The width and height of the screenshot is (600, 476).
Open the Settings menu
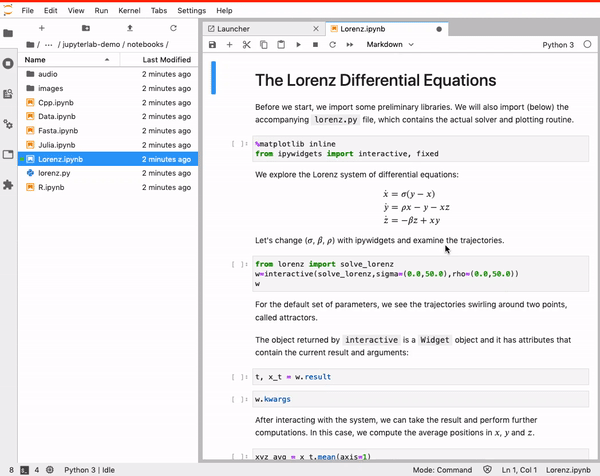pos(192,11)
